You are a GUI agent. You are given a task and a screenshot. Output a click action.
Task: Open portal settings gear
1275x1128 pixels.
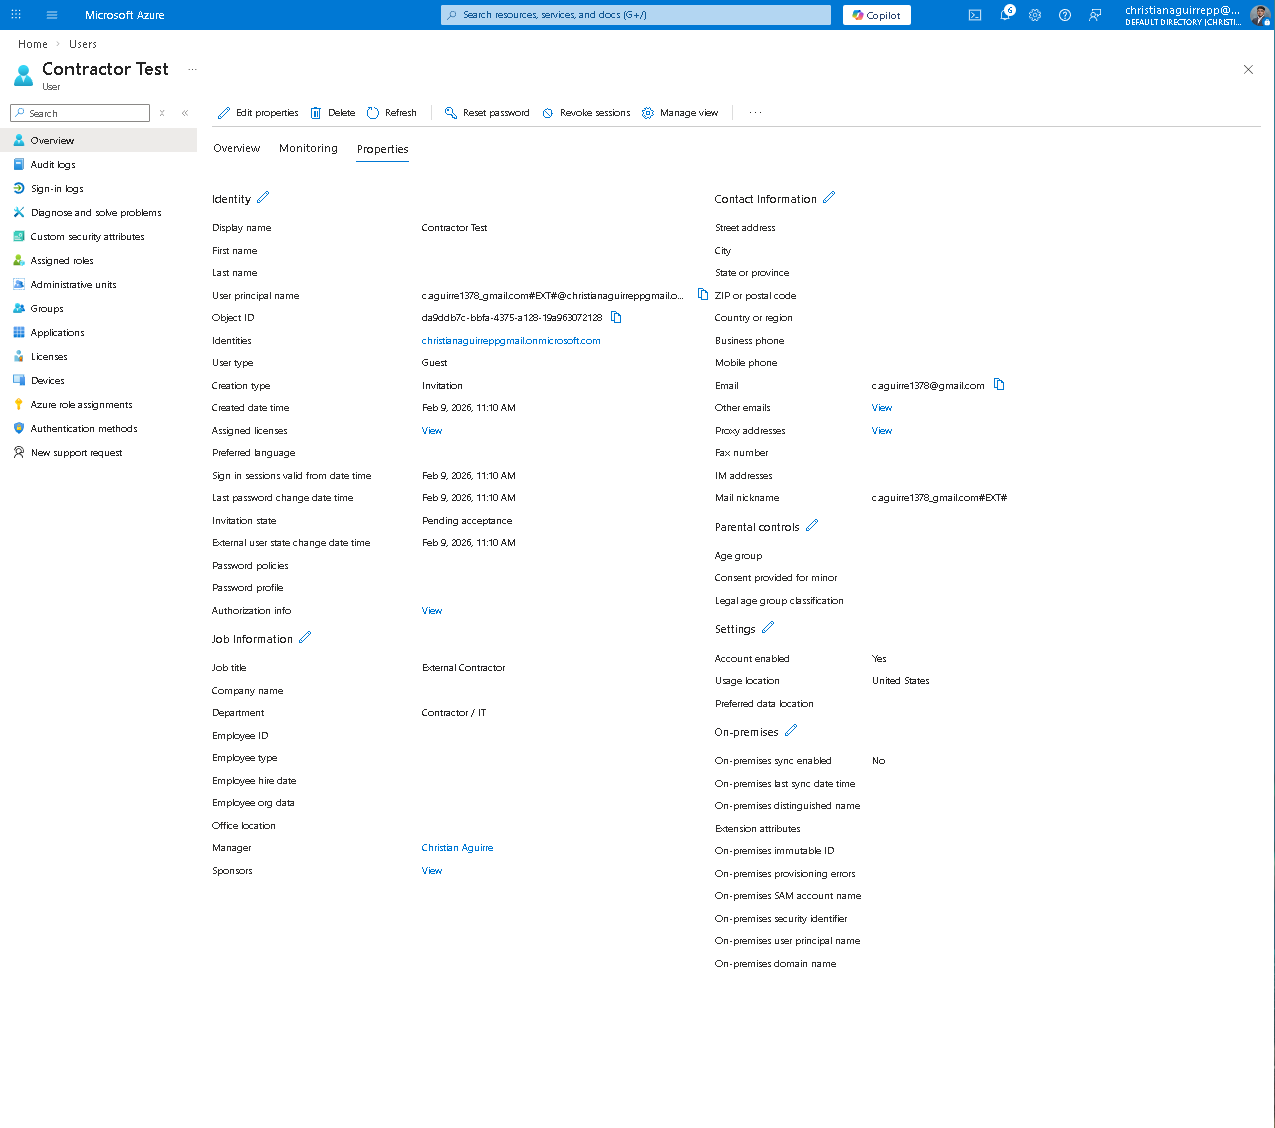(1035, 15)
